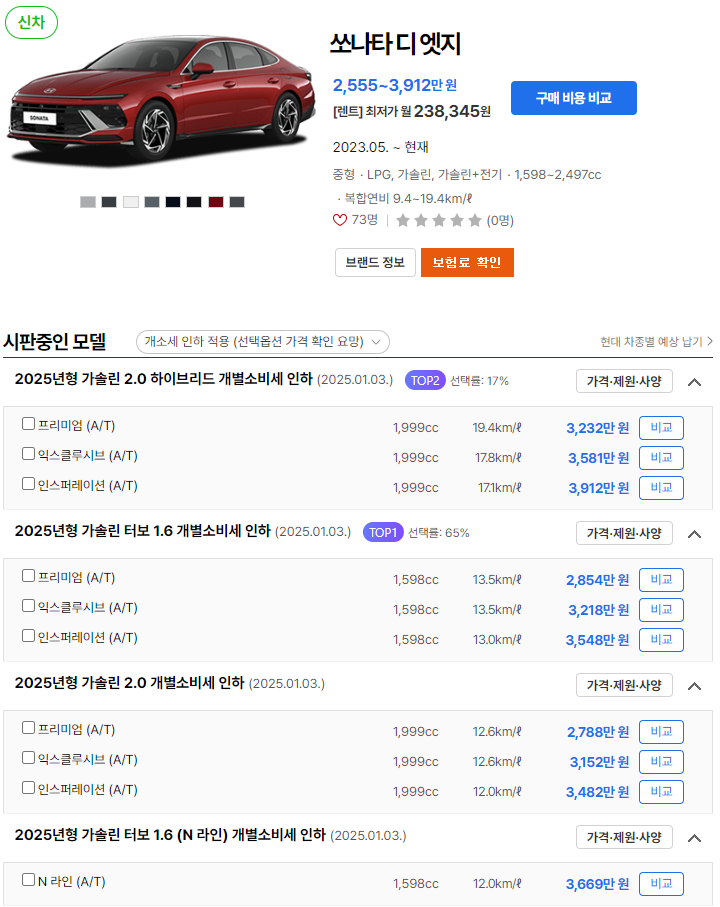Screen dimensions: 720x907
Task: Click 비교 for 3,581만원 trim
Action: (x=661, y=458)
